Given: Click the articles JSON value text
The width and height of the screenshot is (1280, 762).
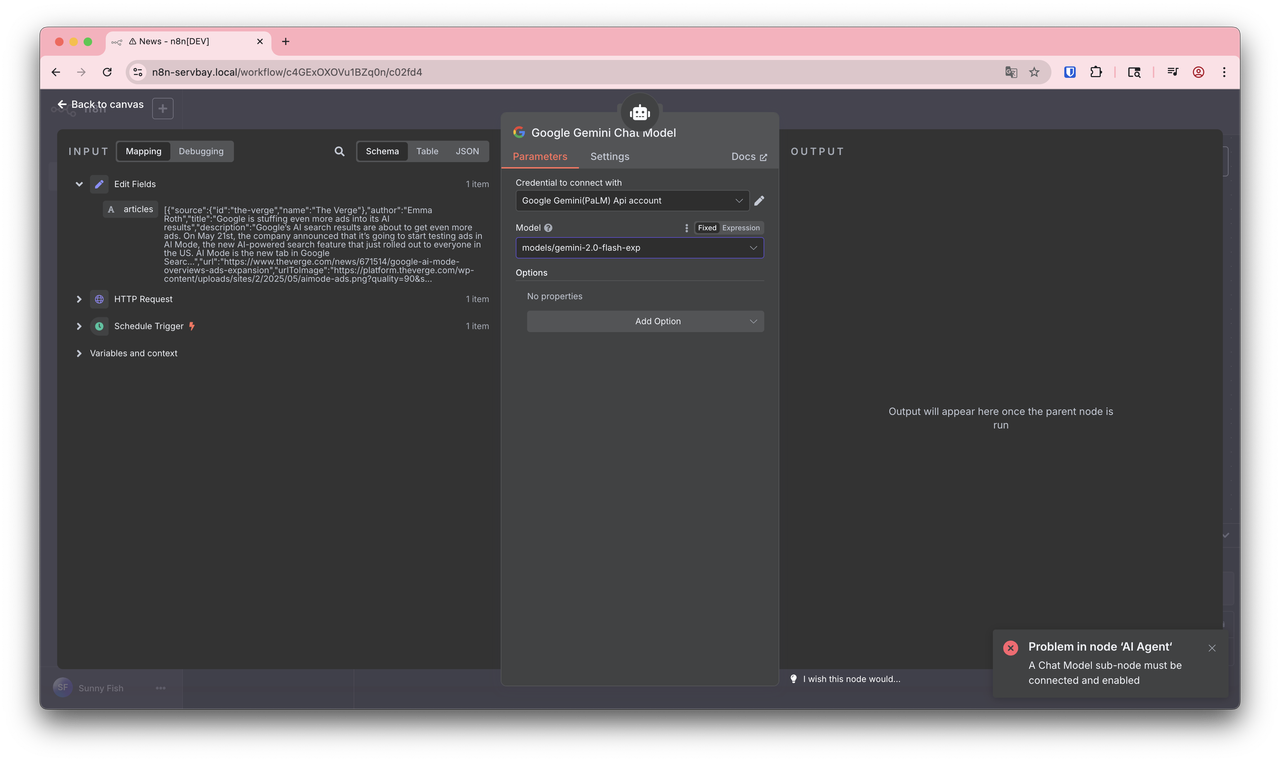Looking at the screenshot, I should click(x=322, y=245).
